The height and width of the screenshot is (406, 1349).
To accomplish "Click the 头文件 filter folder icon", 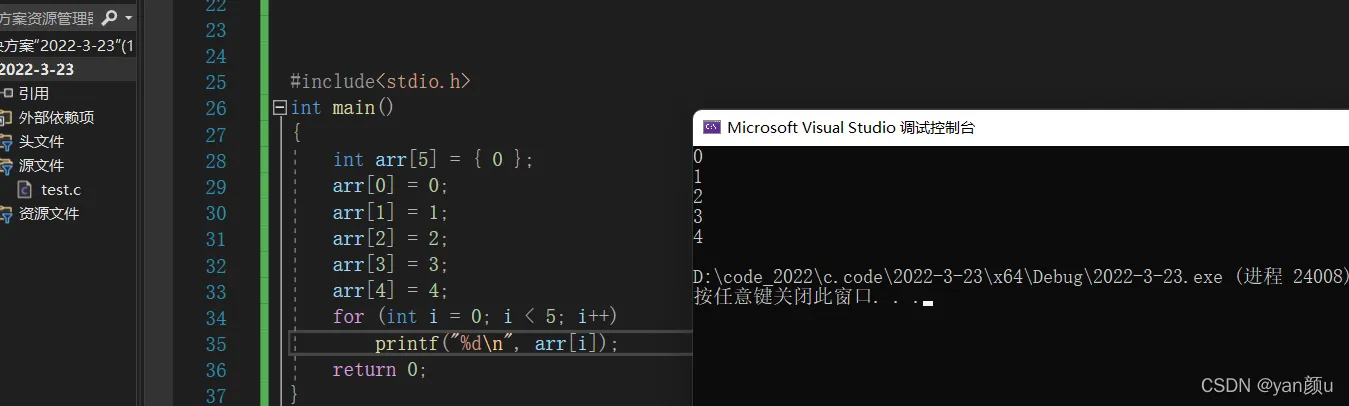I will coord(7,141).
